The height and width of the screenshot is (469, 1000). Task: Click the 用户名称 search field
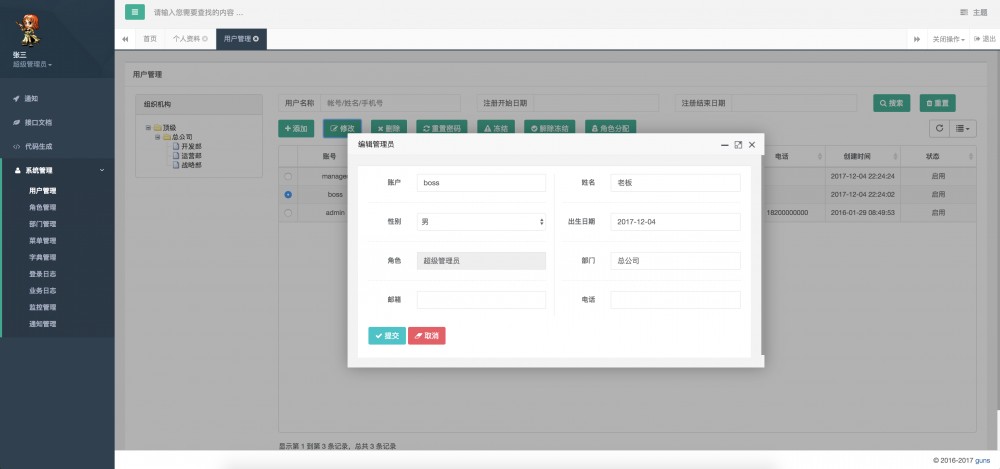tap(390, 103)
